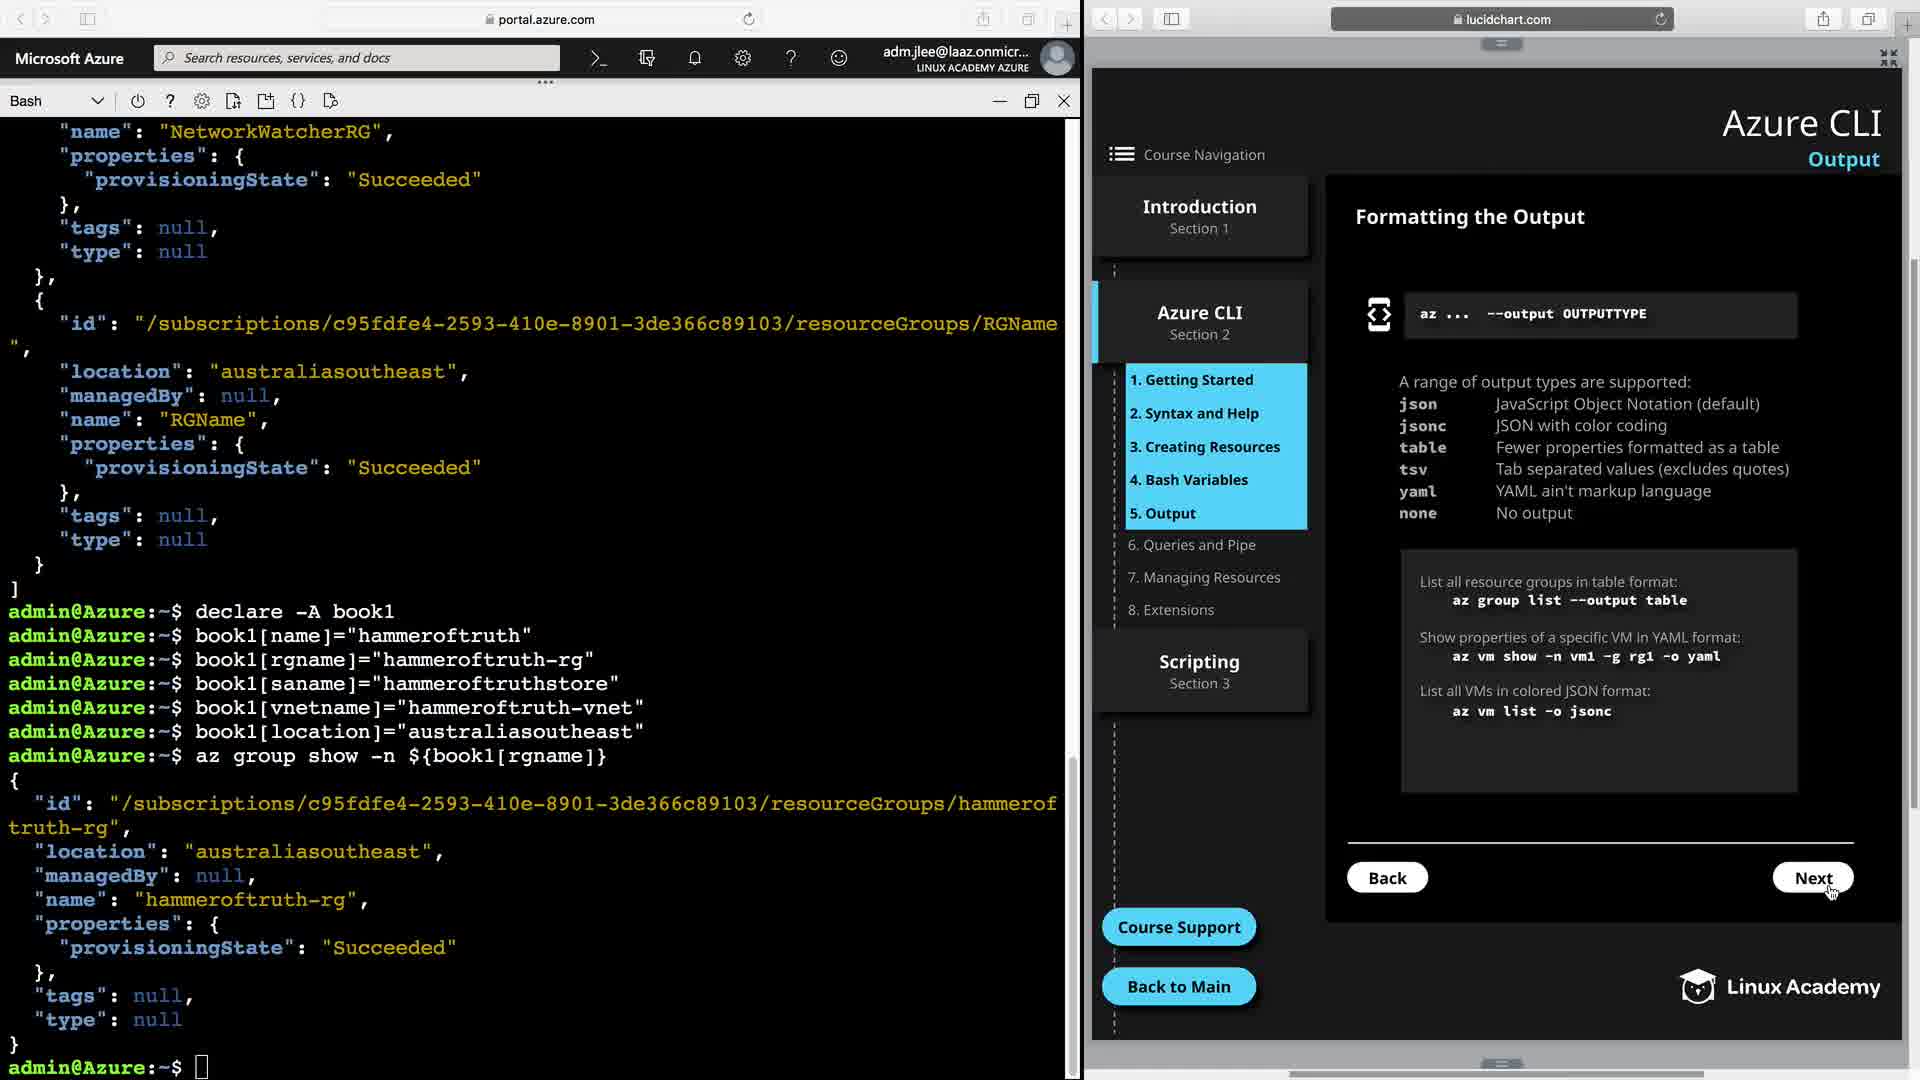Open the Cloud Shell editor braces icon
Image resolution: width=1920 pixels, height=1080 pixels.
[298, 101]
